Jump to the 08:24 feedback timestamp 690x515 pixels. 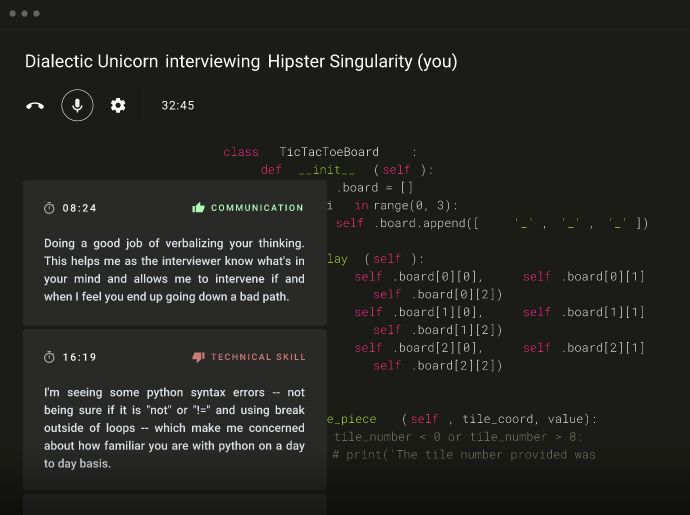[x=79, y=208]
